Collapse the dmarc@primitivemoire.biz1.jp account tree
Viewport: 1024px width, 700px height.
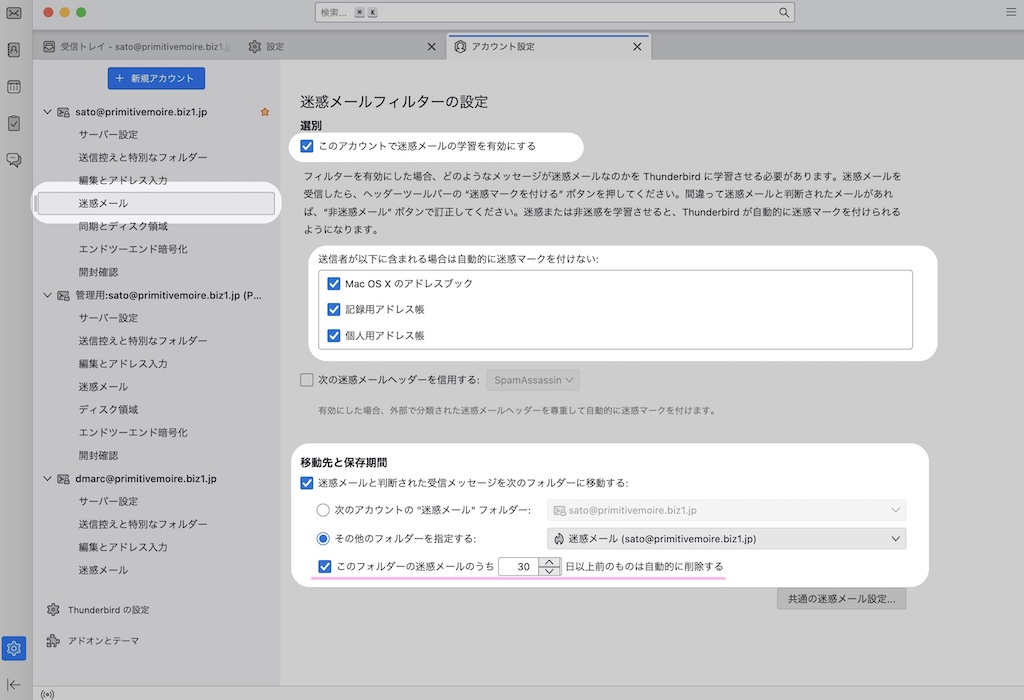click(x=47, y=479)
